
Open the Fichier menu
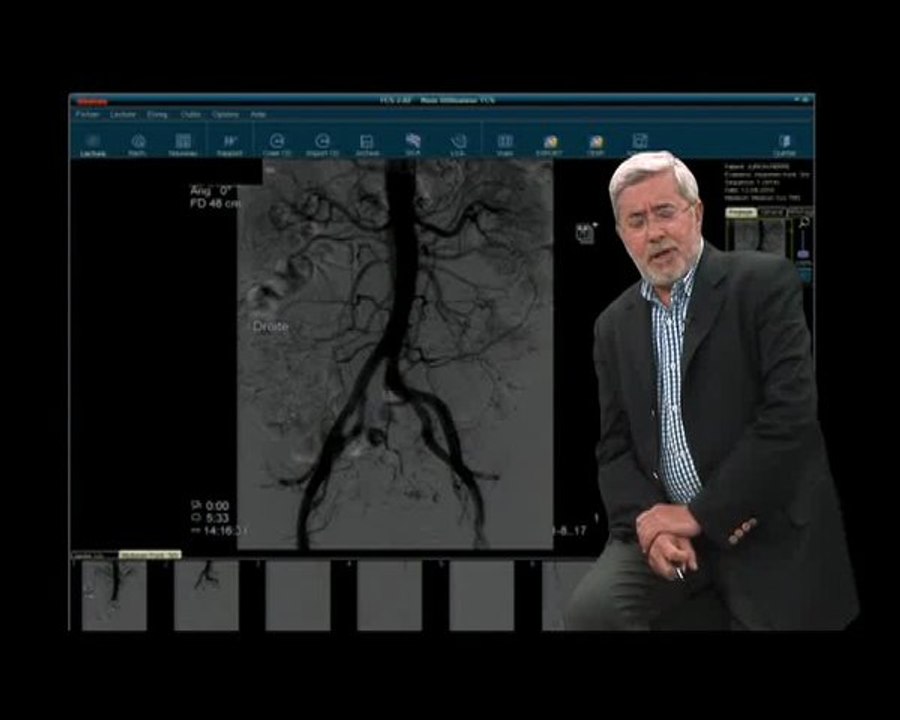[88, 115]
